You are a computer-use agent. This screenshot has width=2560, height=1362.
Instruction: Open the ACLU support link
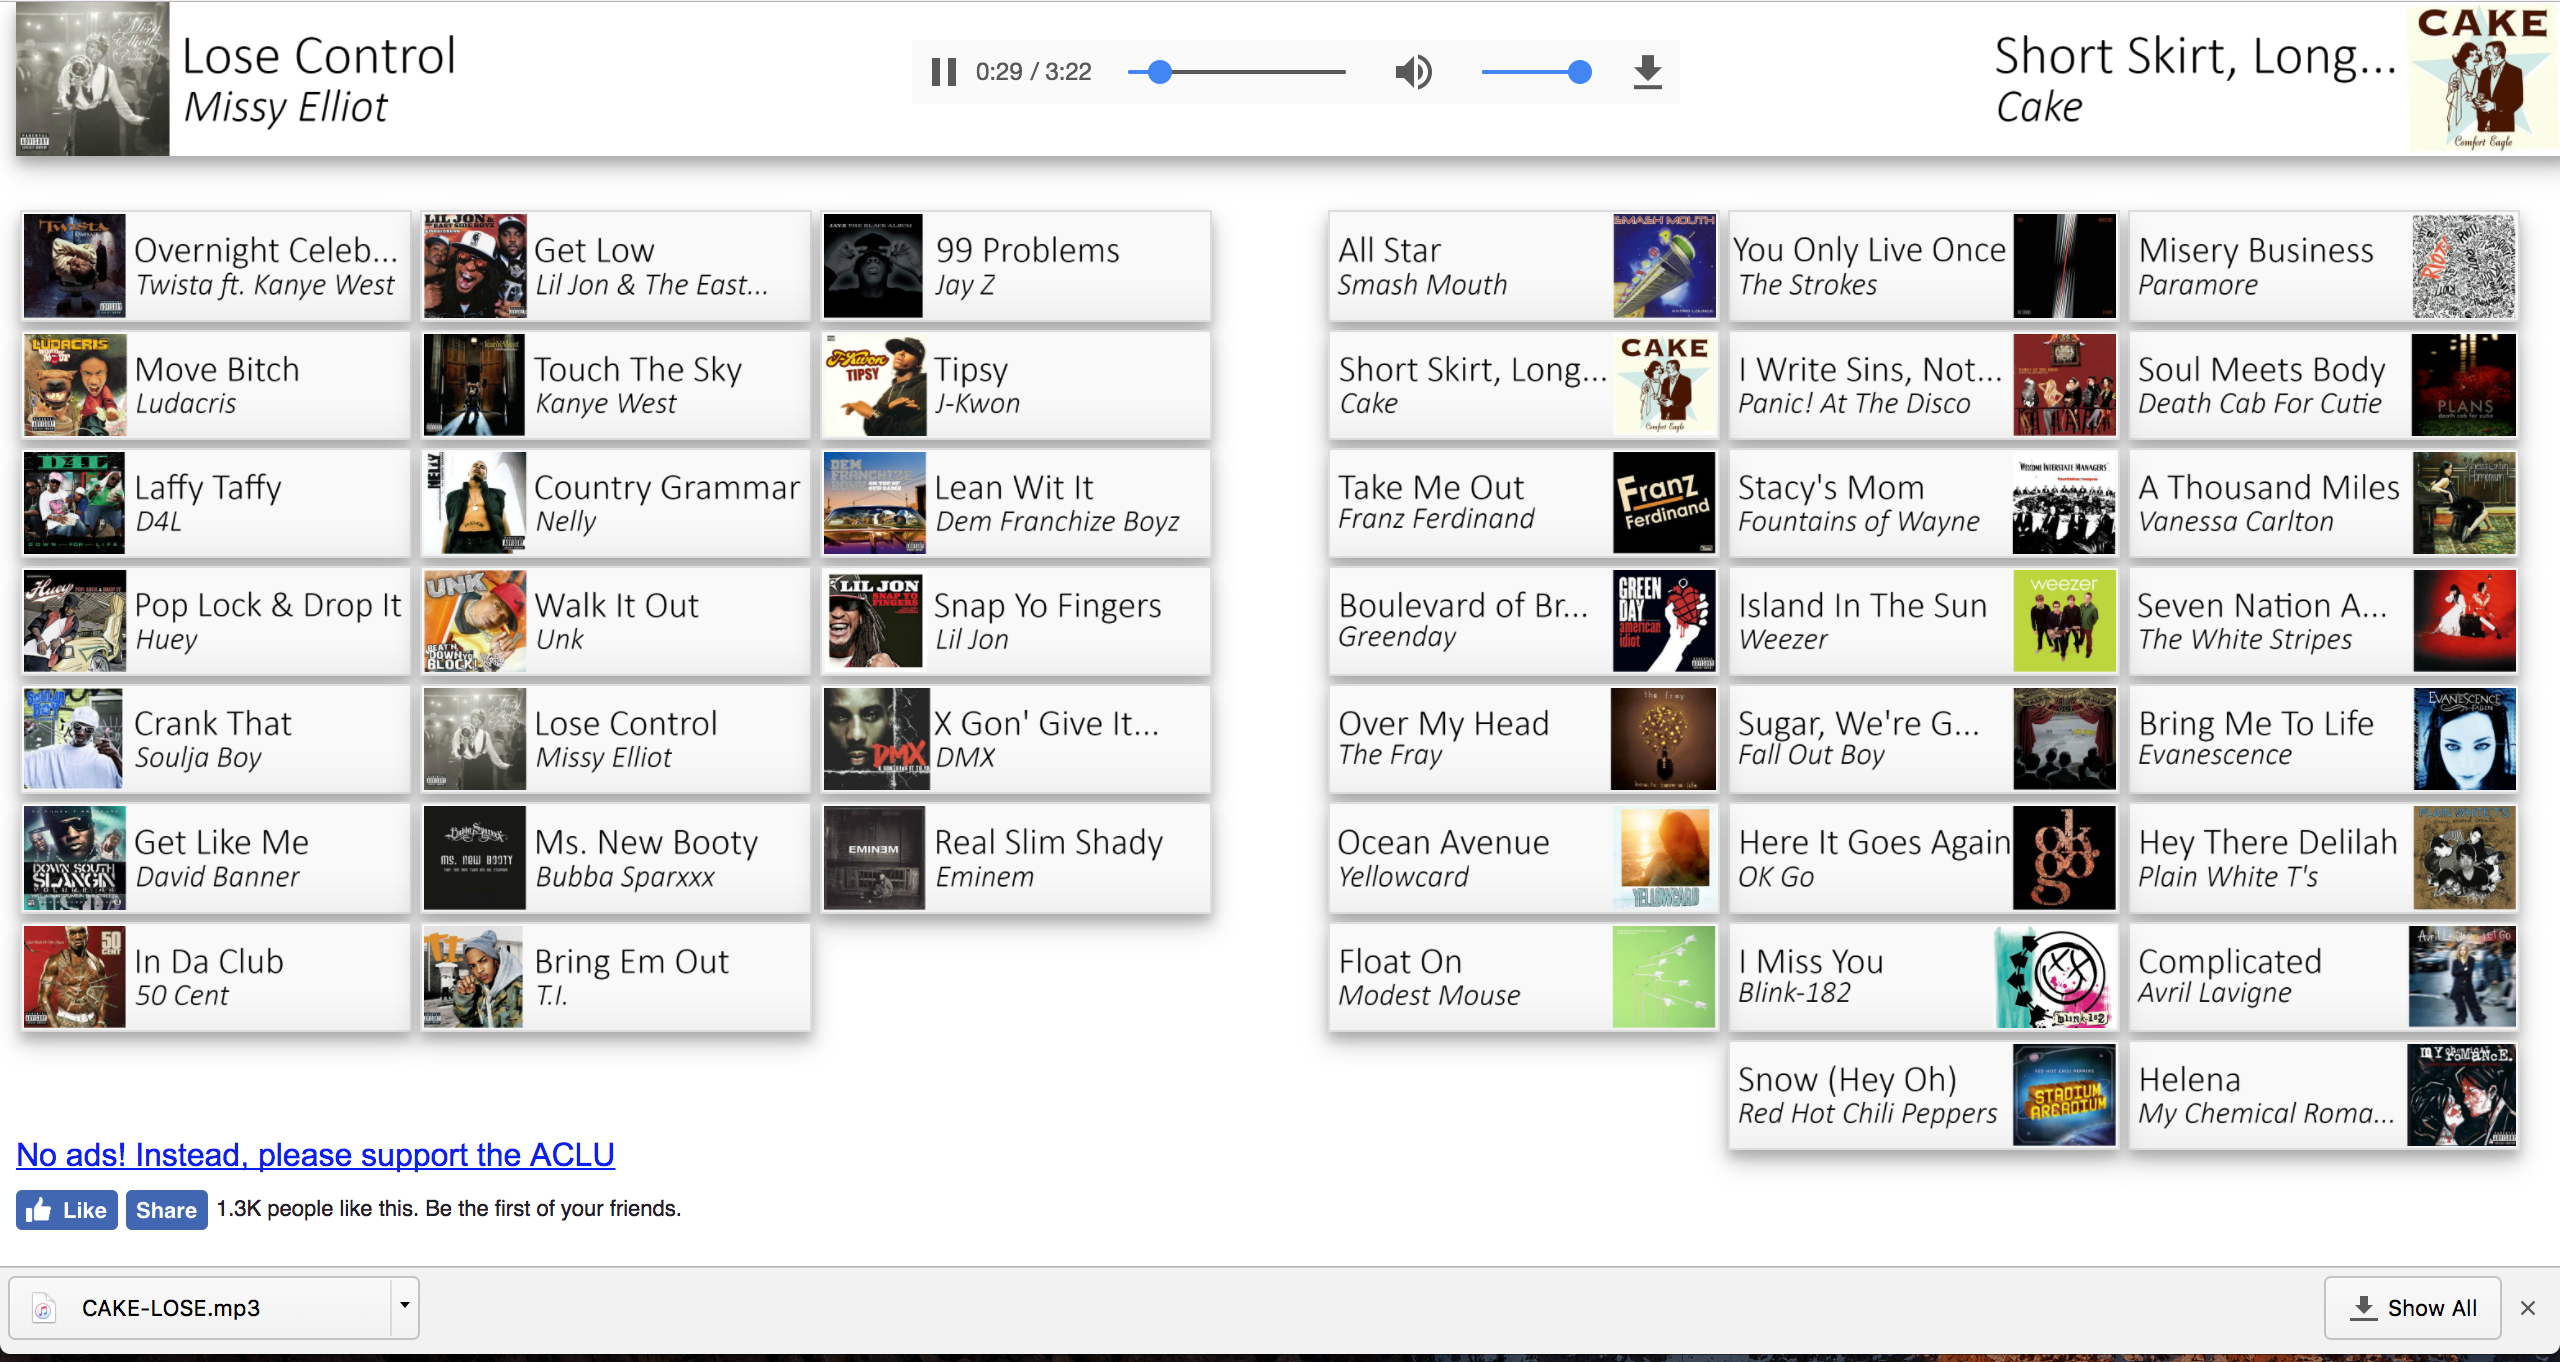[x=315, y=1155]
